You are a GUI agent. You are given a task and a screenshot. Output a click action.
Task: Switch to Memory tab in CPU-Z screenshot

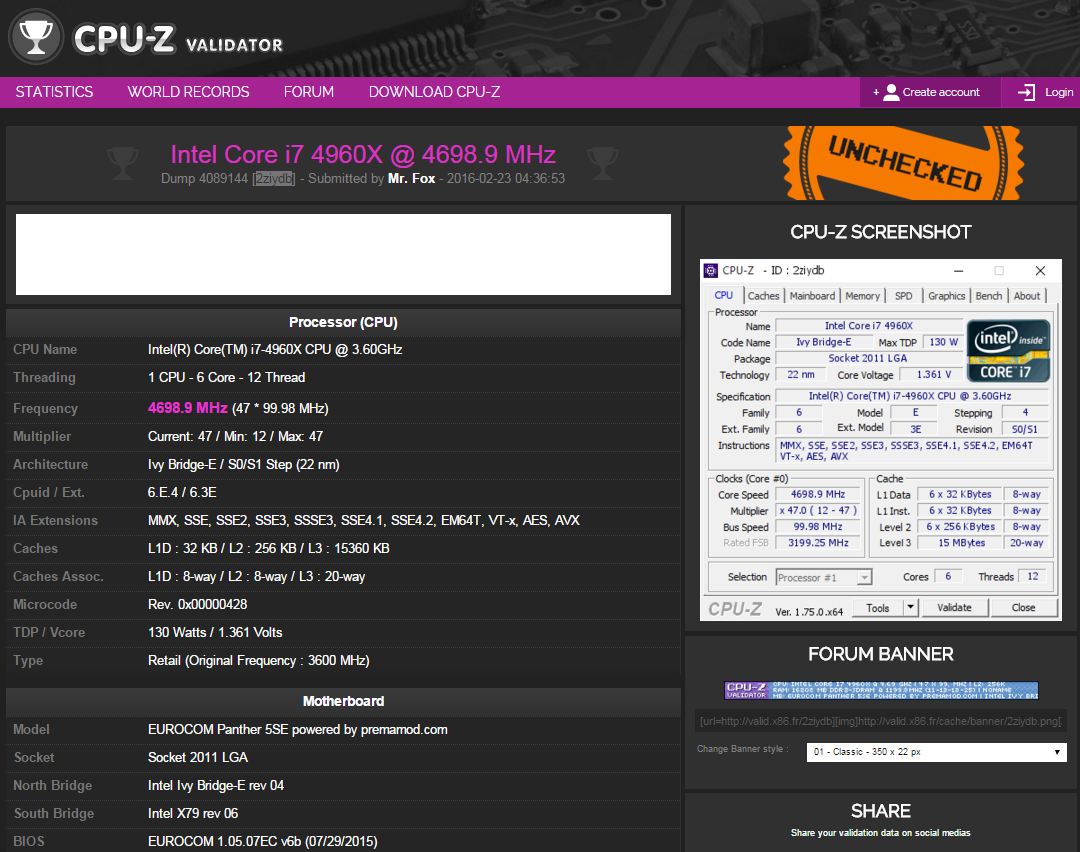[862, 295]
